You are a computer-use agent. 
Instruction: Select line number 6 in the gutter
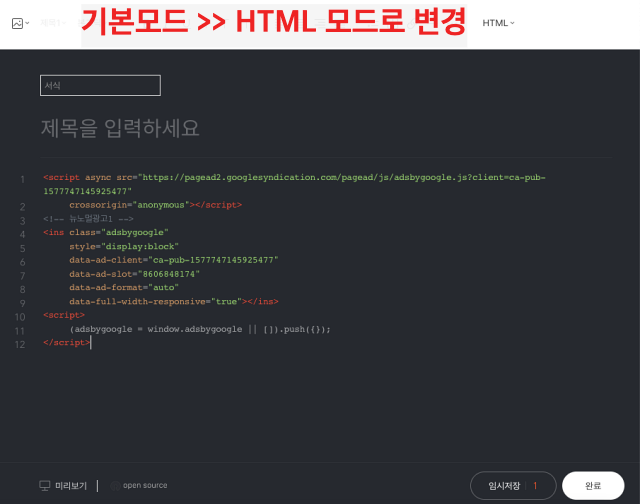point(22,262)
